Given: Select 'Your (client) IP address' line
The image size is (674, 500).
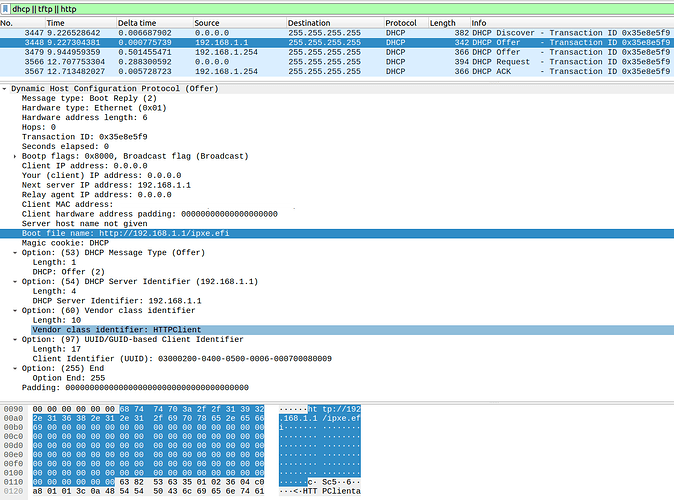Looking at the screenshot, I should coord(101,175).
